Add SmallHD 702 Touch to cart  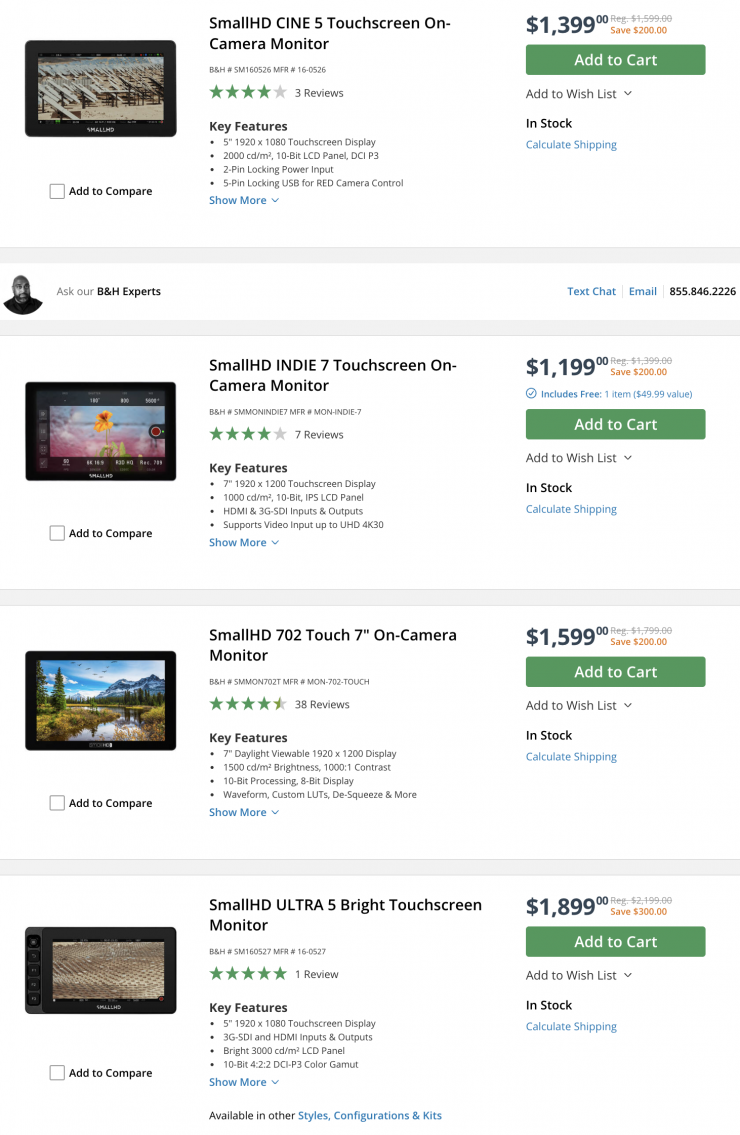coord(615,672)
